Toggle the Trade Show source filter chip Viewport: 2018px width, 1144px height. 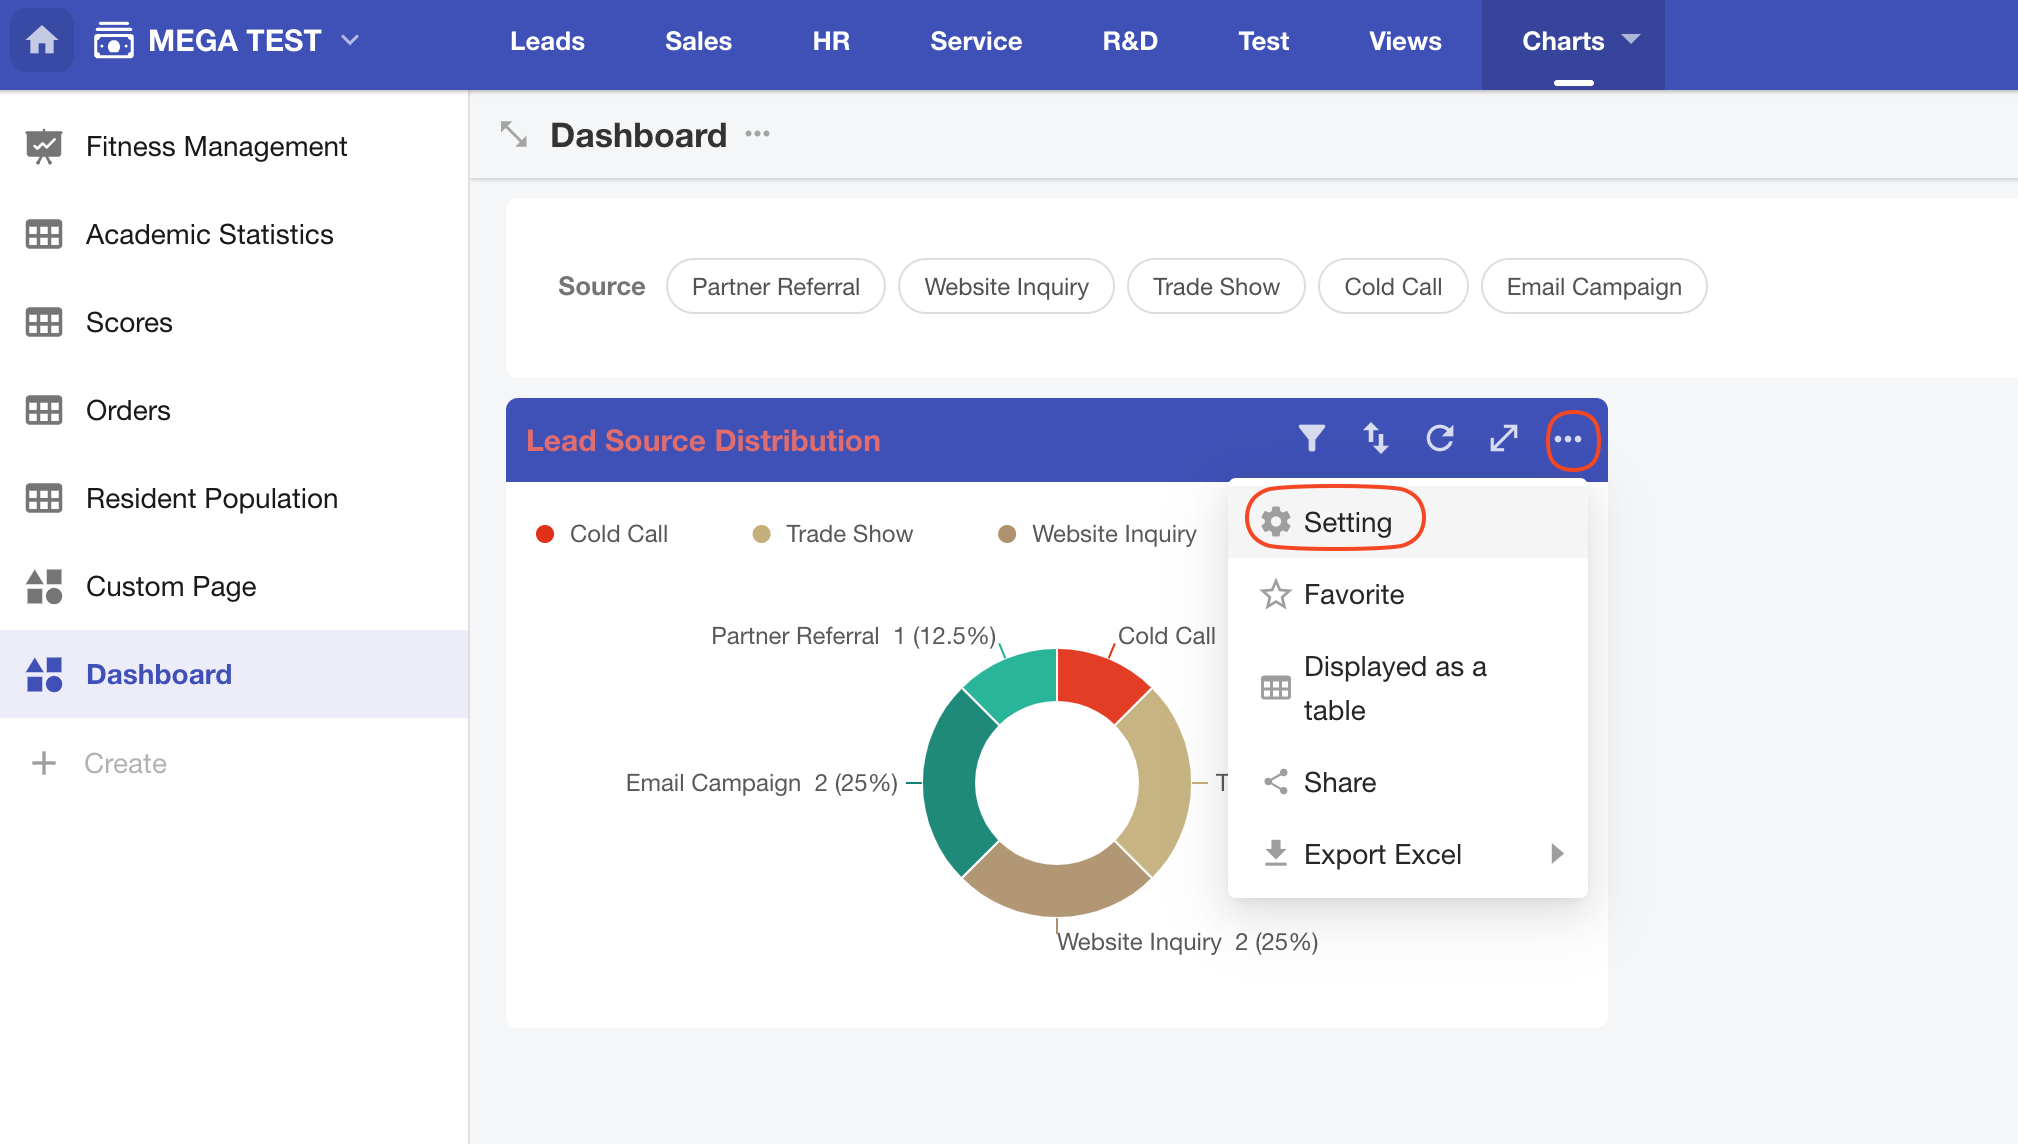(x=1215, y=287)
